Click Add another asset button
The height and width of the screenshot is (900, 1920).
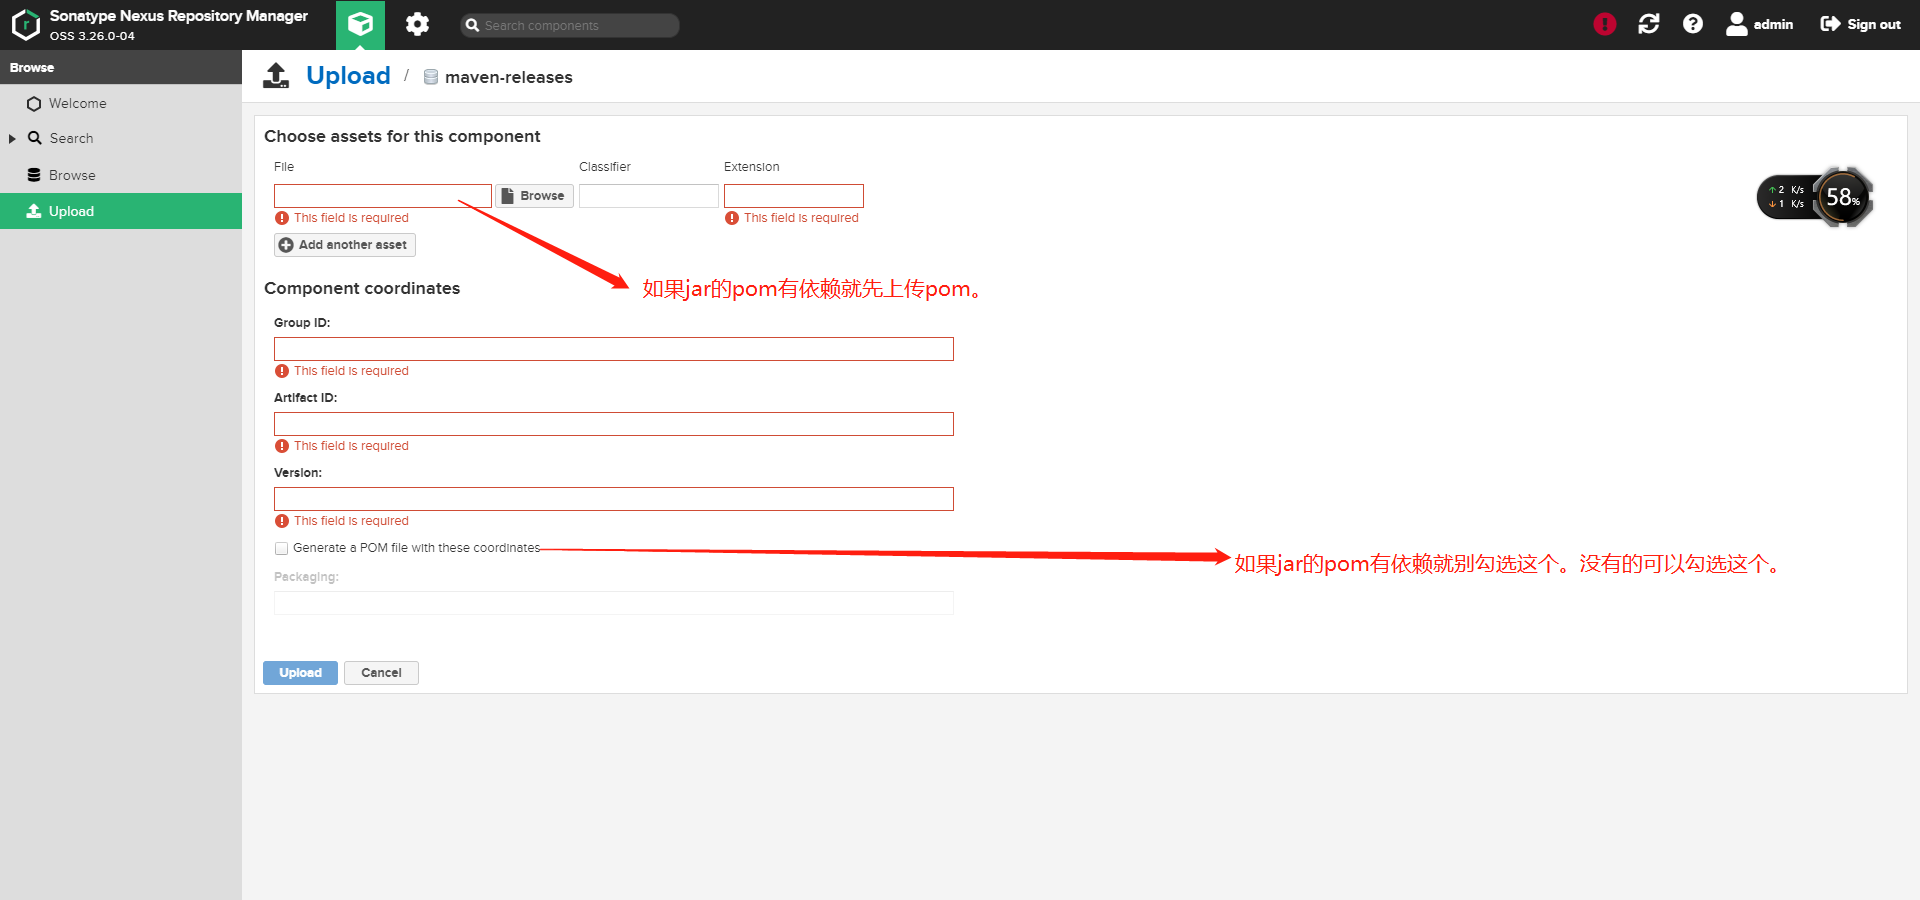pos(344,245)
